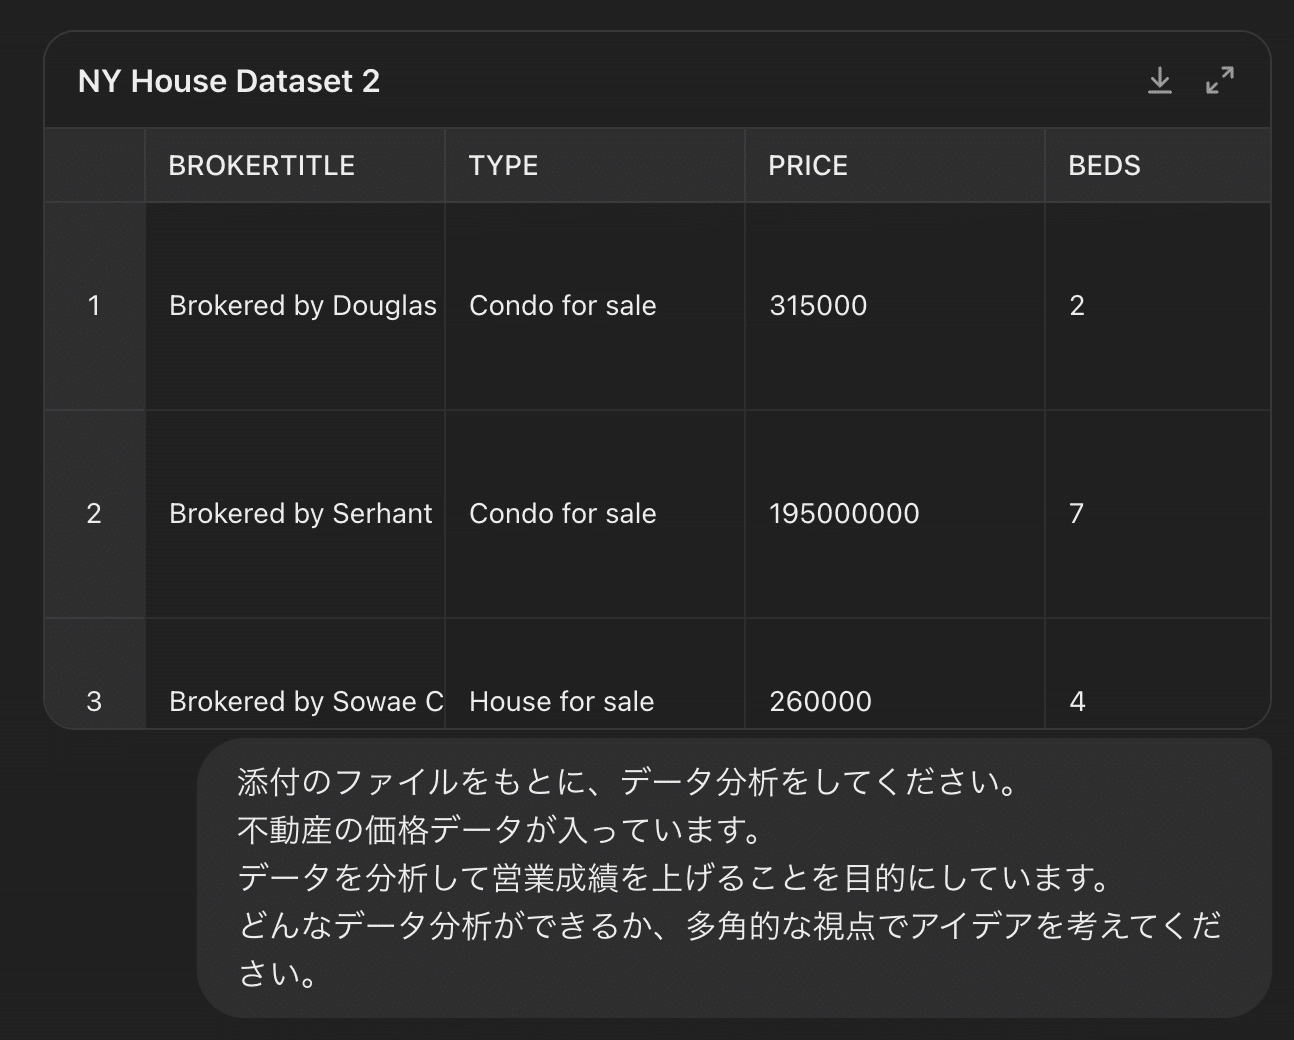The width and height of the screenshot is (1294, 1040).
Task: Click the "Brokered by Sowae C" cell
Action: click(x=305, y=702)
